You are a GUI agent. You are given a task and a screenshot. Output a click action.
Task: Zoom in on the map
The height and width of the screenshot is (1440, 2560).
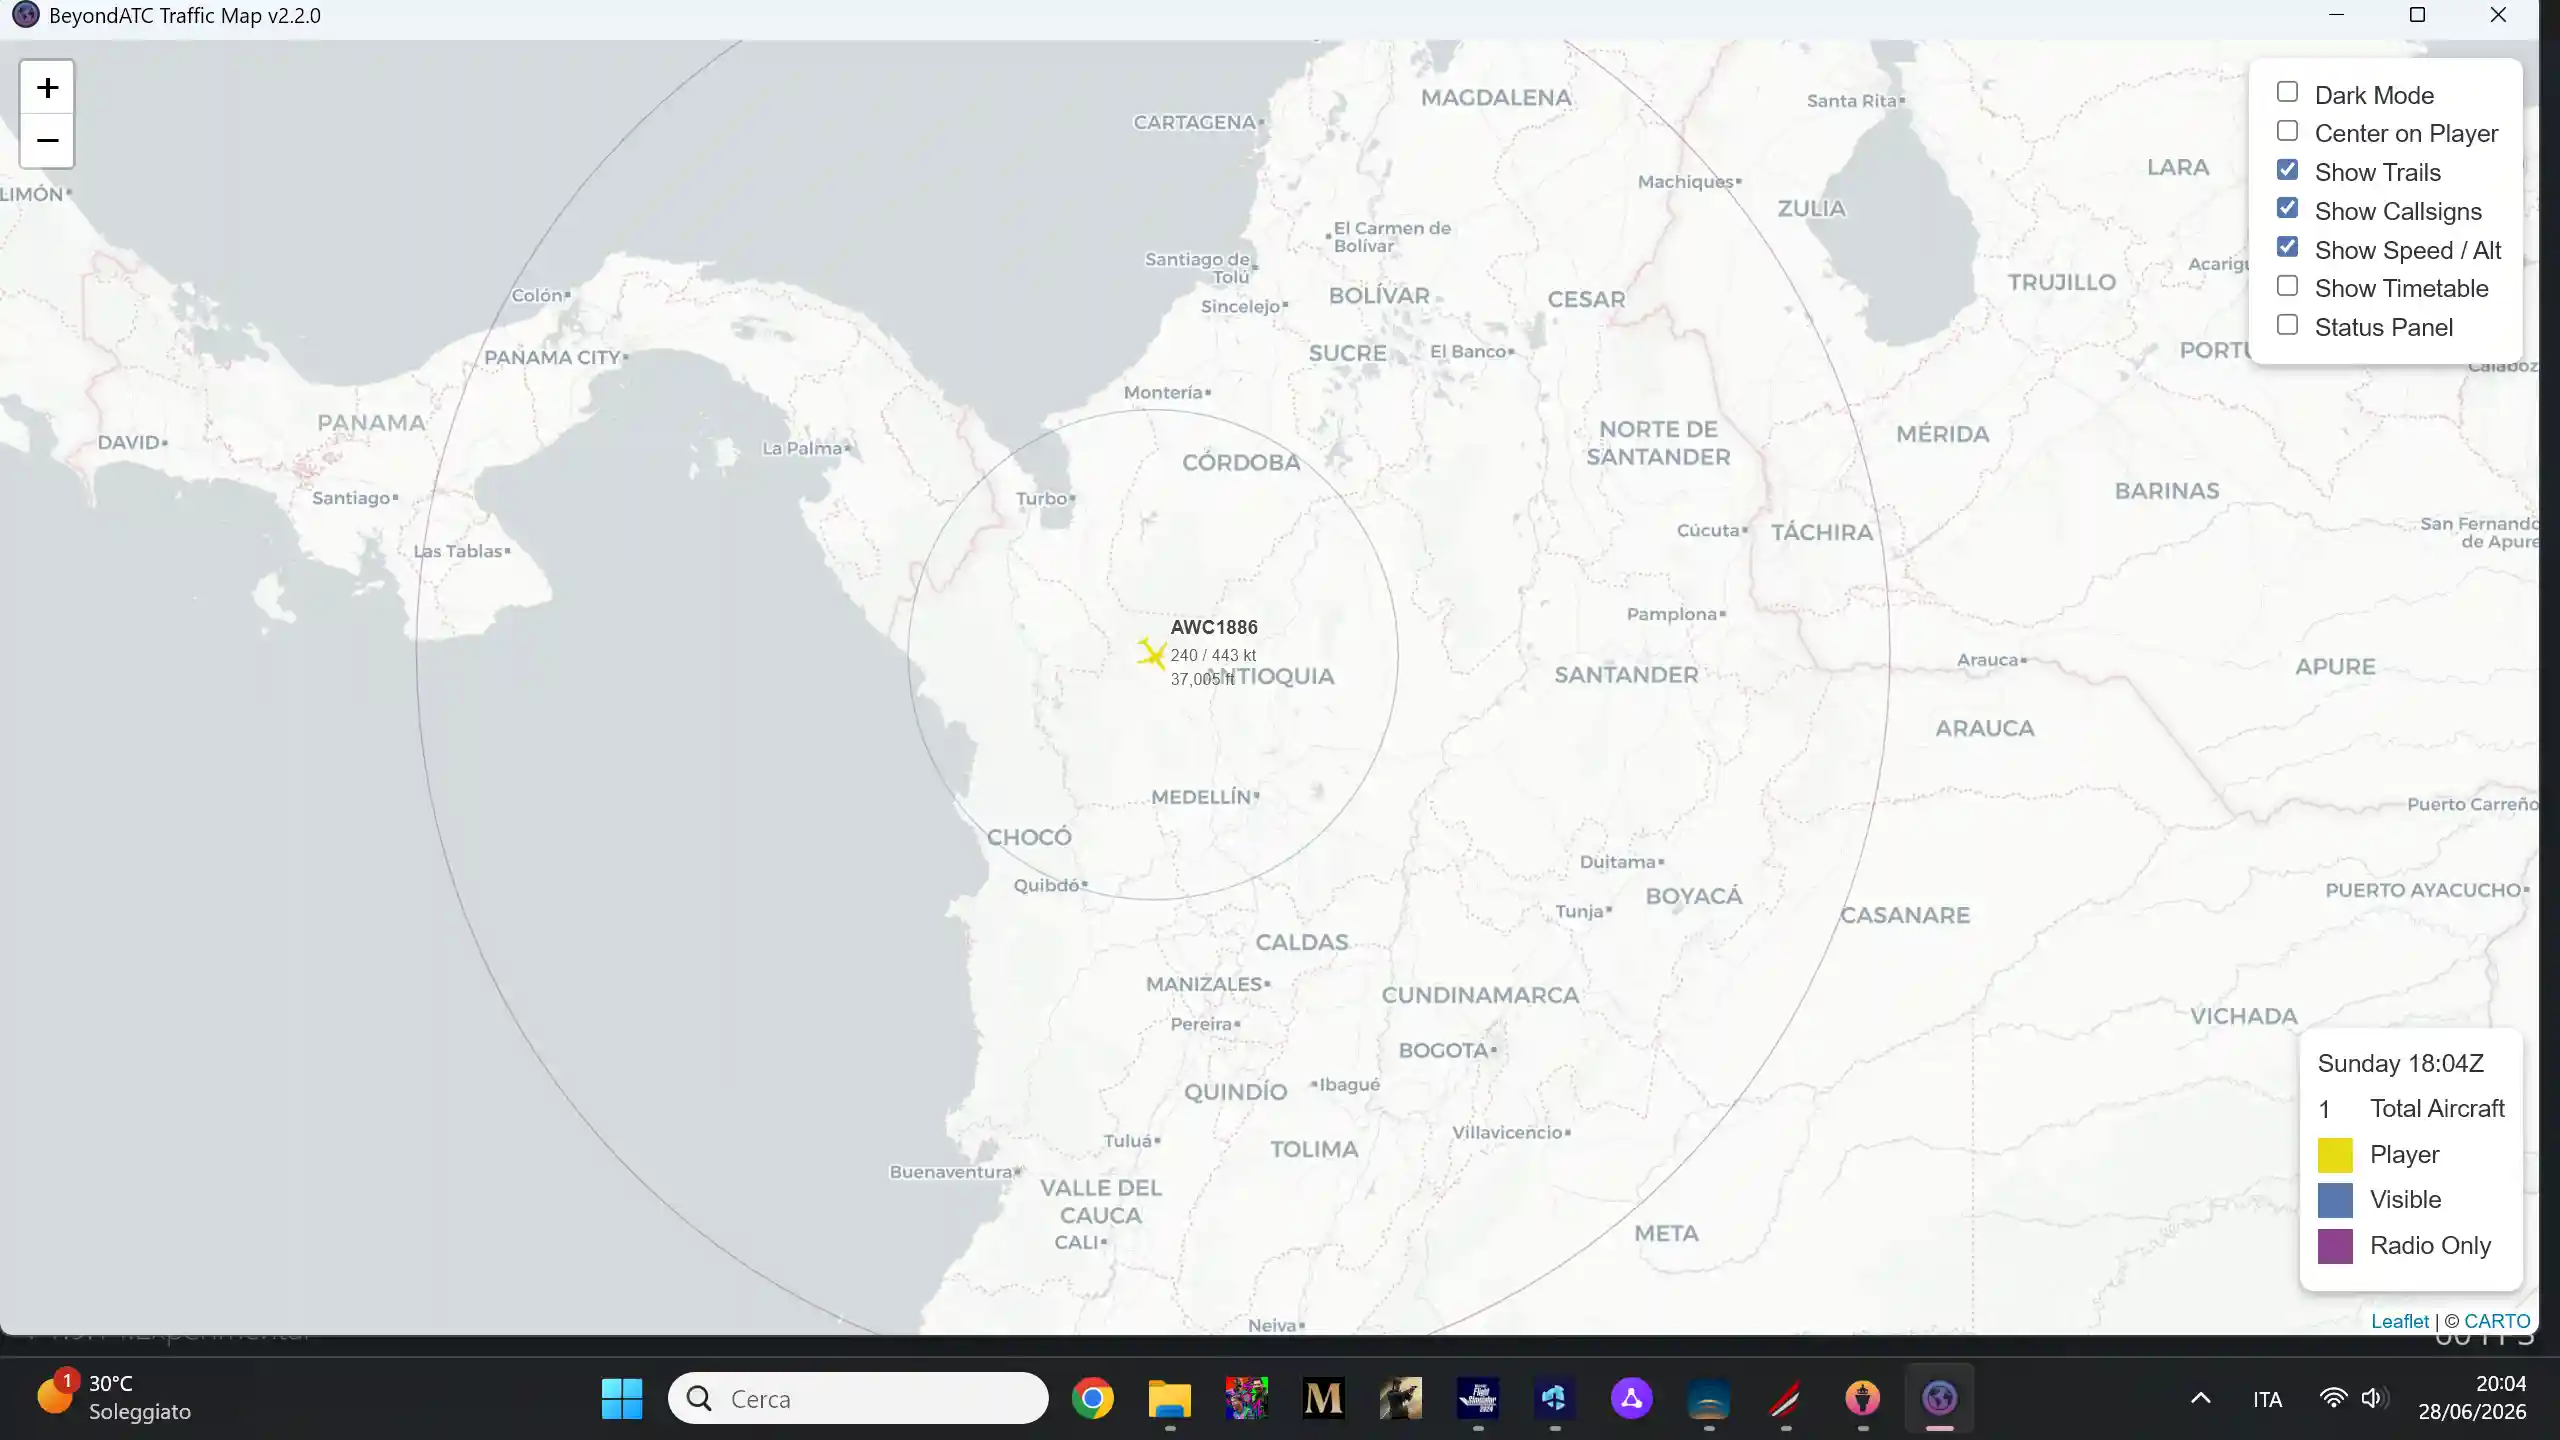coord(47,88)
